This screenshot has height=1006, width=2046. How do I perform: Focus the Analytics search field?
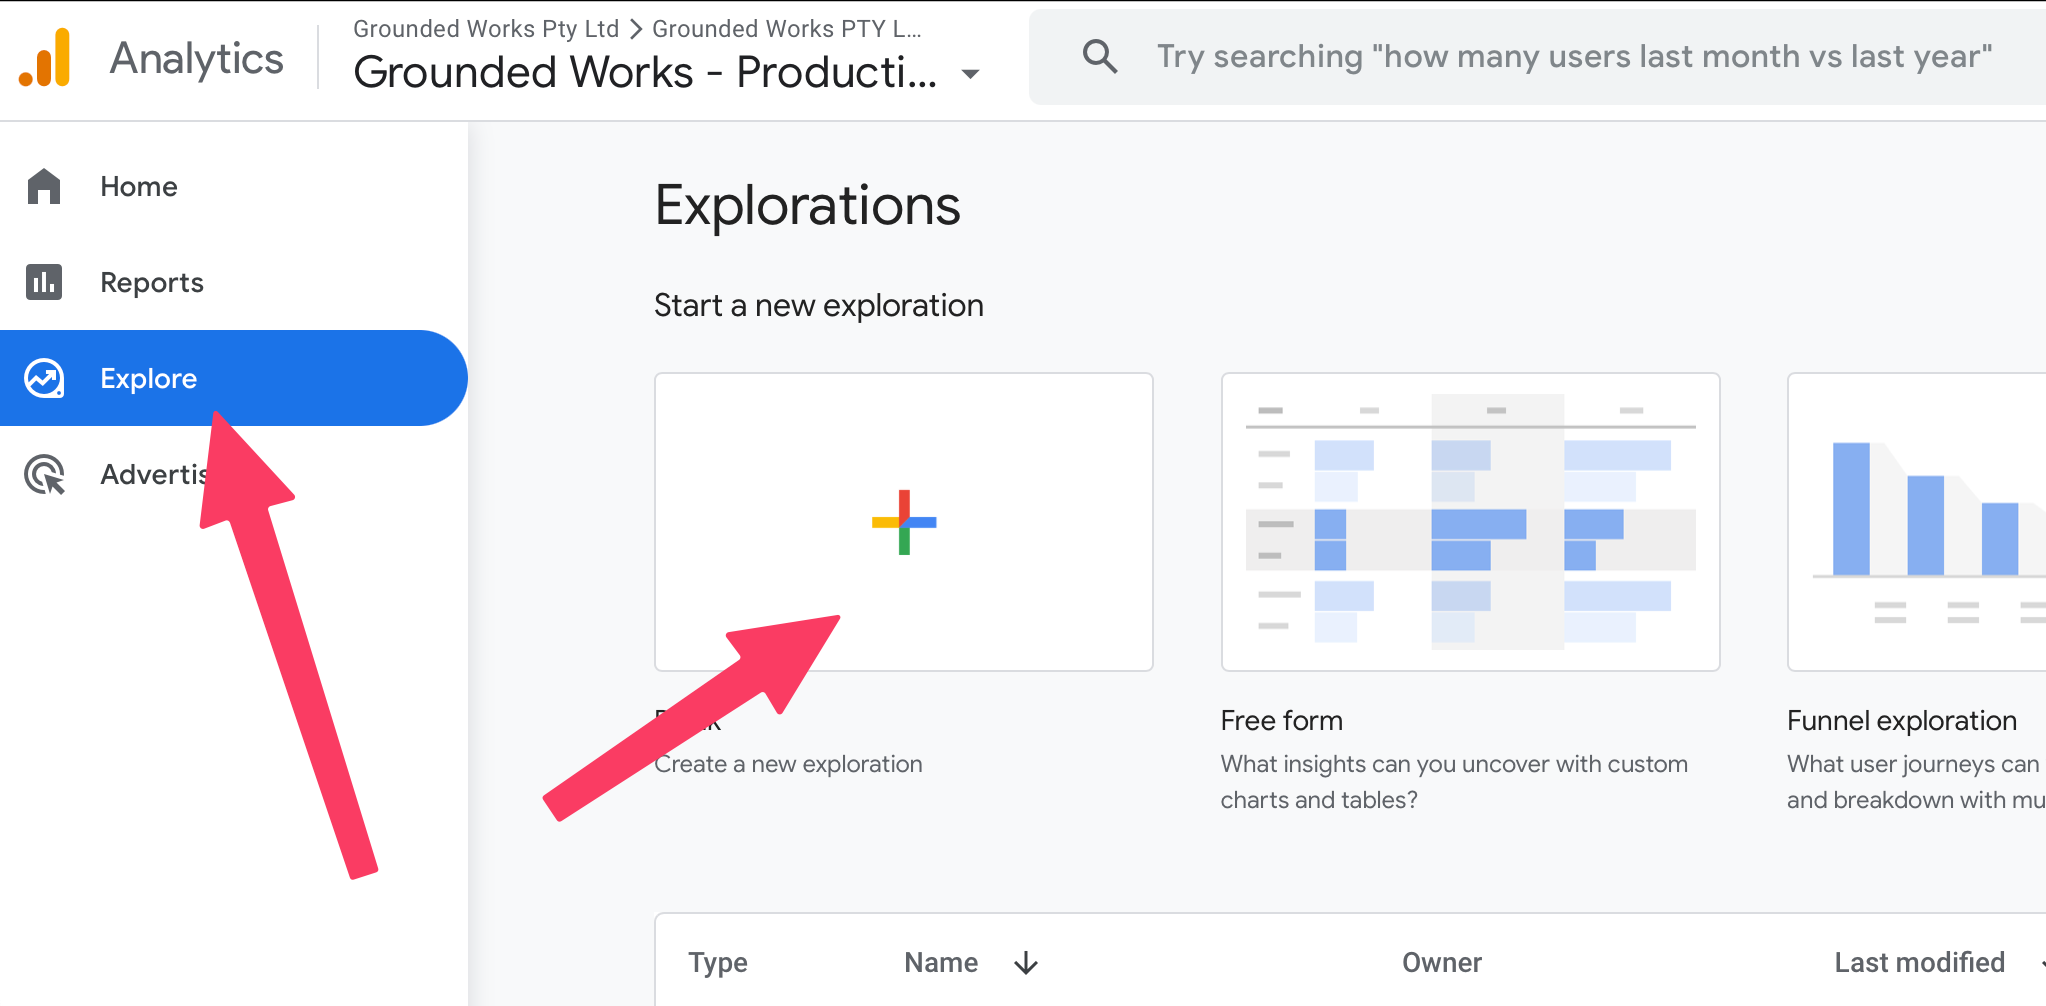point(1538,57)
